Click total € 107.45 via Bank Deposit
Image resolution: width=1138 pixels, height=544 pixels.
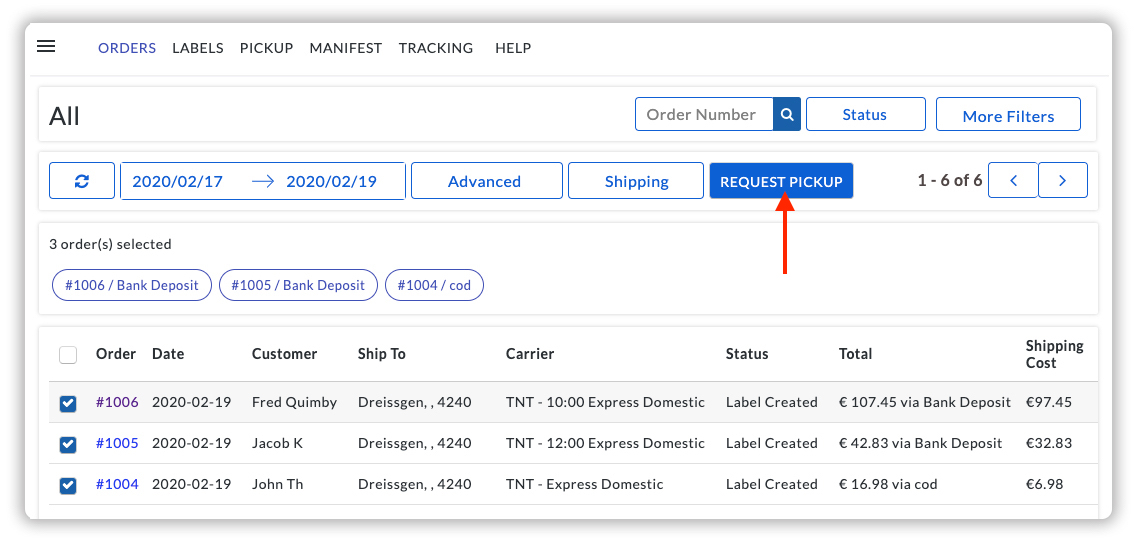925,402
